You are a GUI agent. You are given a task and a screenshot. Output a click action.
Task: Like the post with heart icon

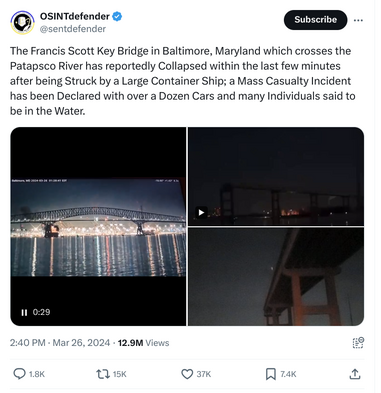pos(187,374)
